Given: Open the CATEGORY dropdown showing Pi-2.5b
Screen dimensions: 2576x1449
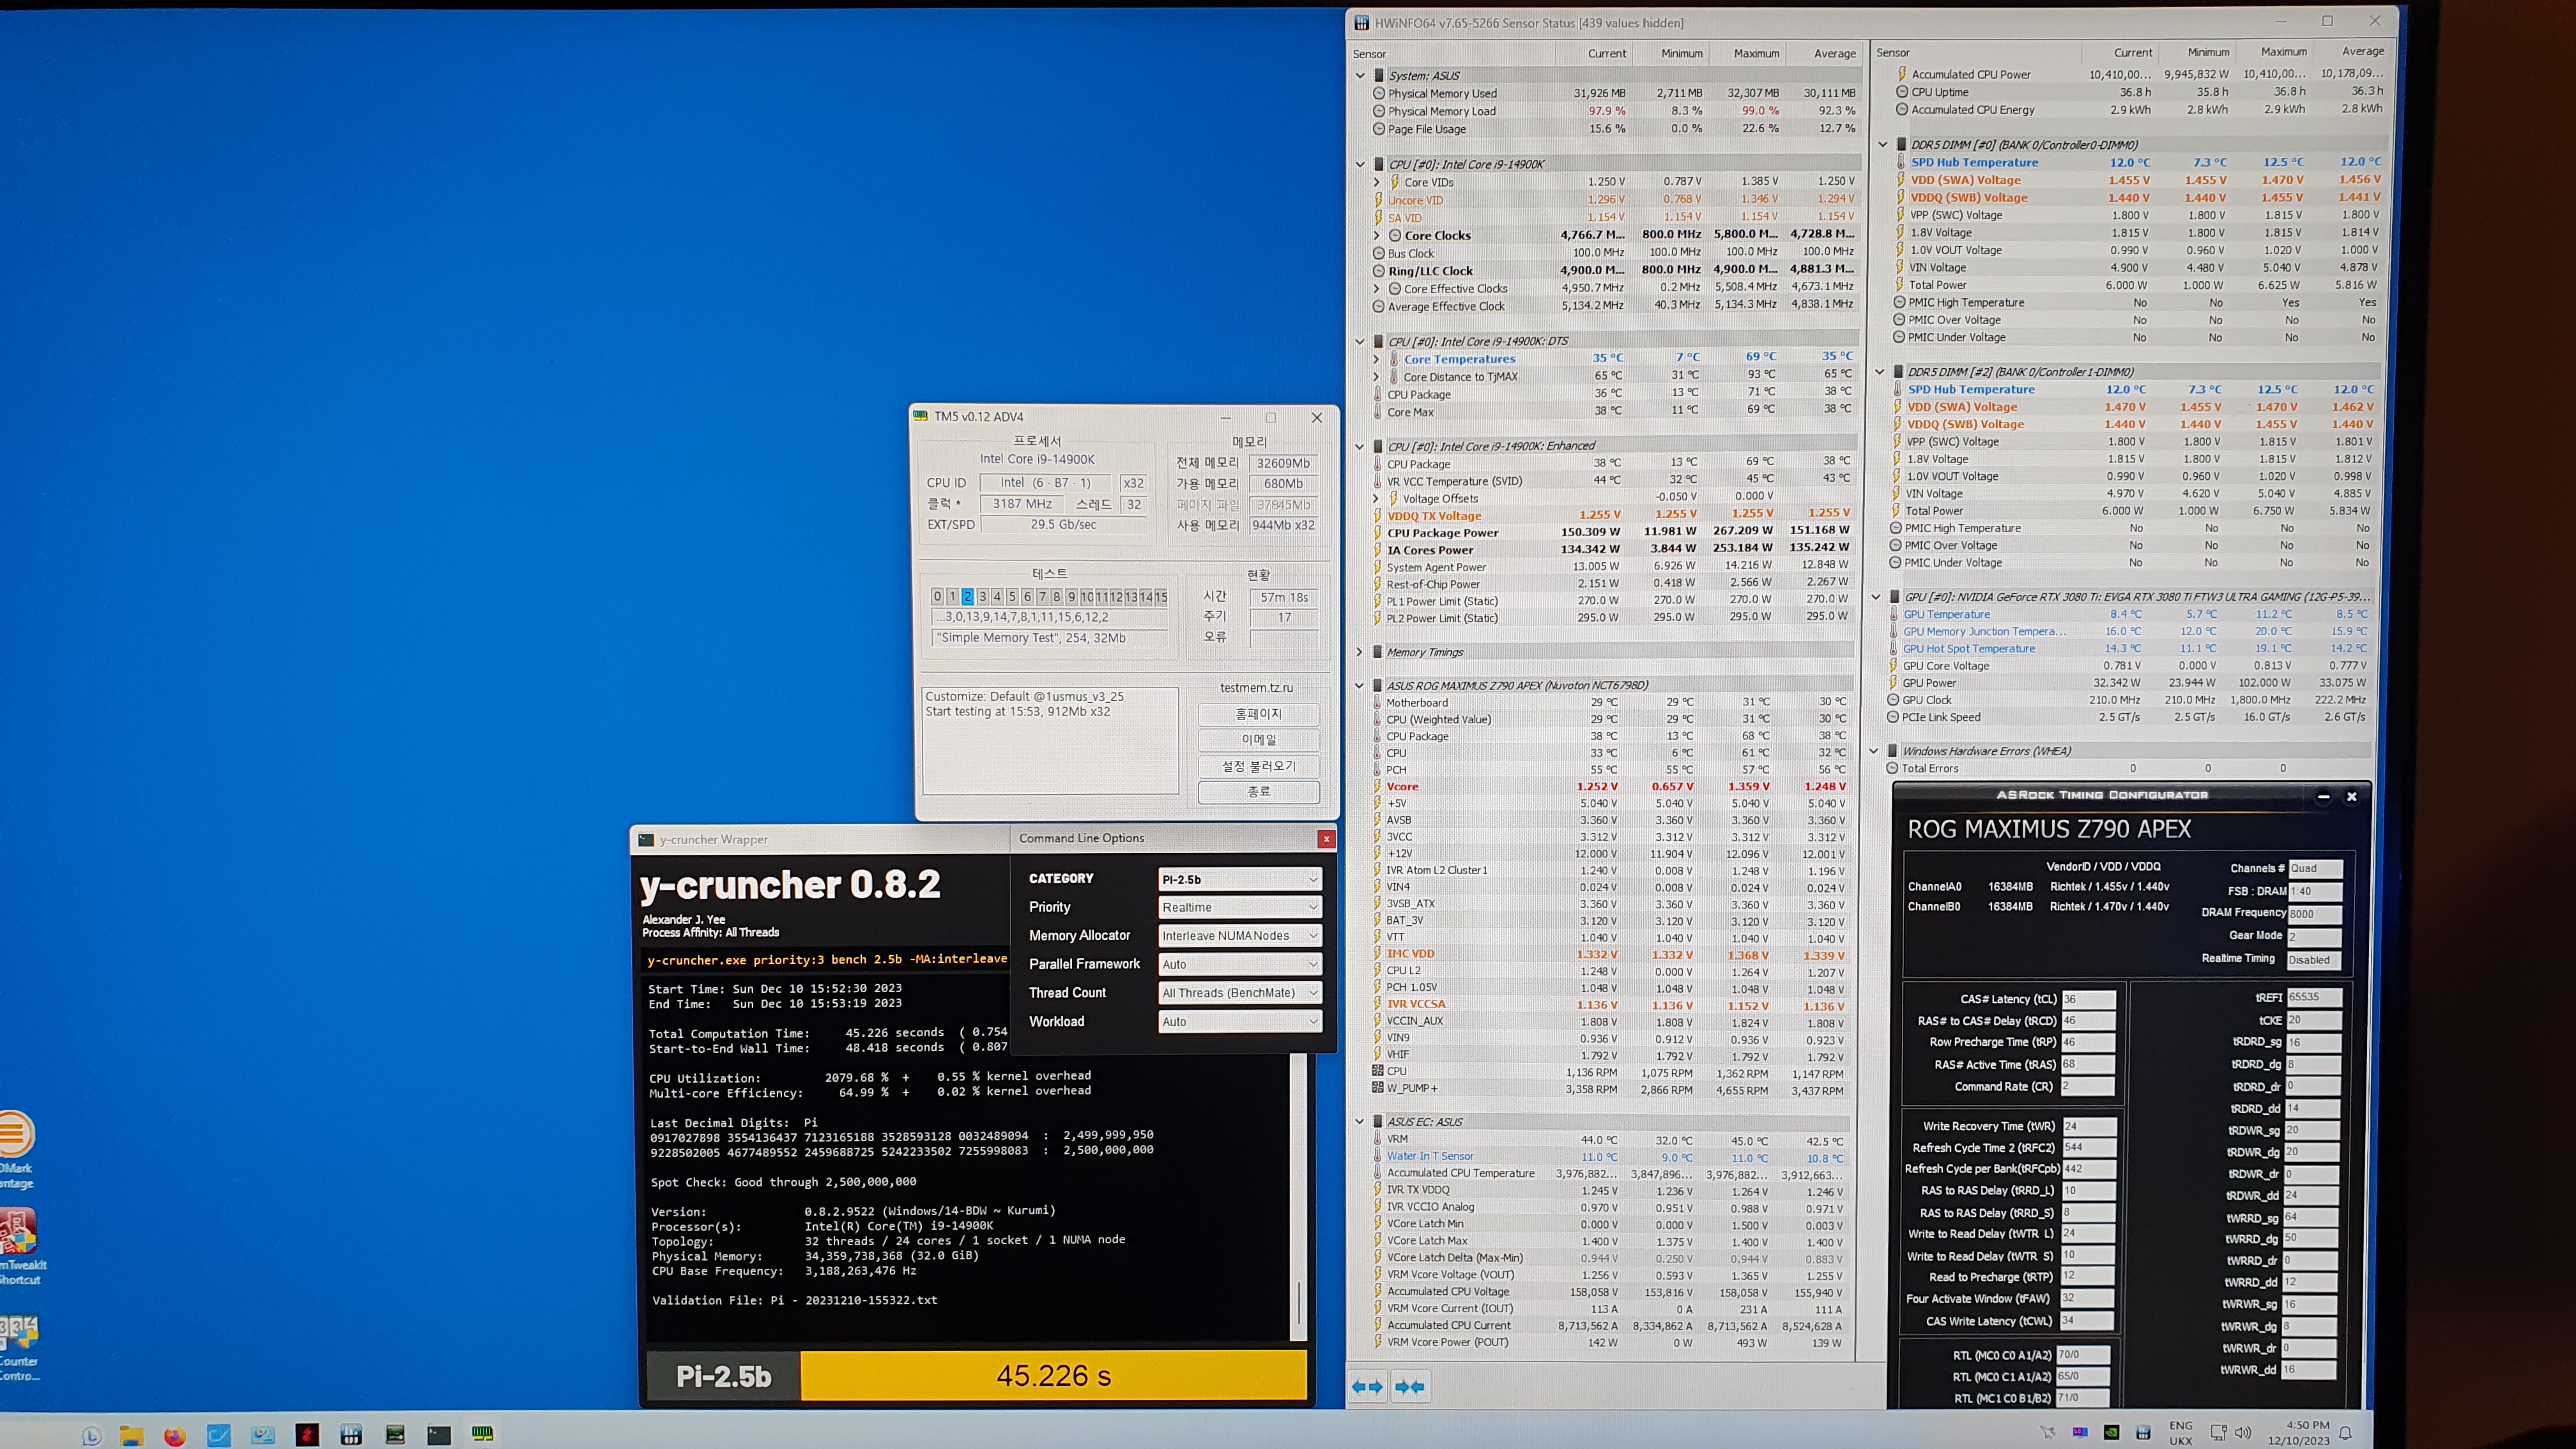Looking at the screenshot, I should tap(1240, 879).
